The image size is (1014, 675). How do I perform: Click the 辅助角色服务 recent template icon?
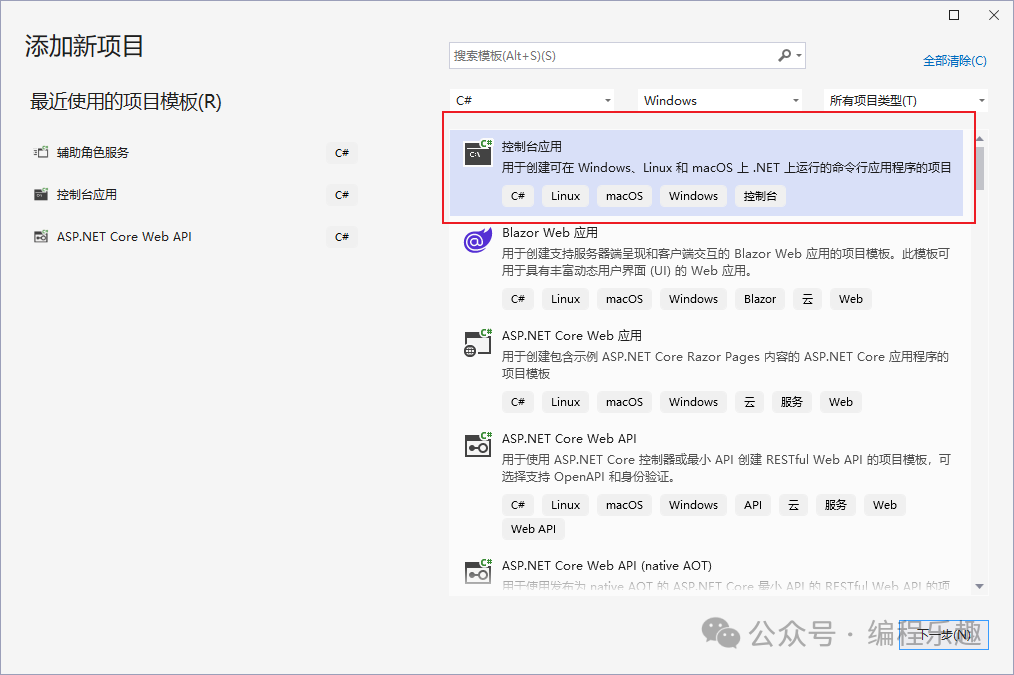41,153
